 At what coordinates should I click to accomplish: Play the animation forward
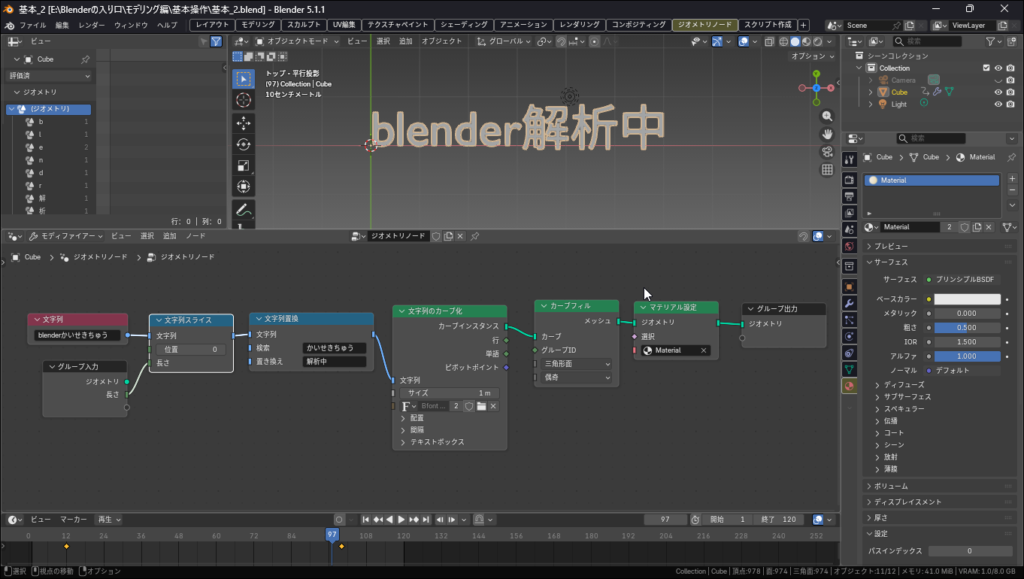[x=401, y=520]
